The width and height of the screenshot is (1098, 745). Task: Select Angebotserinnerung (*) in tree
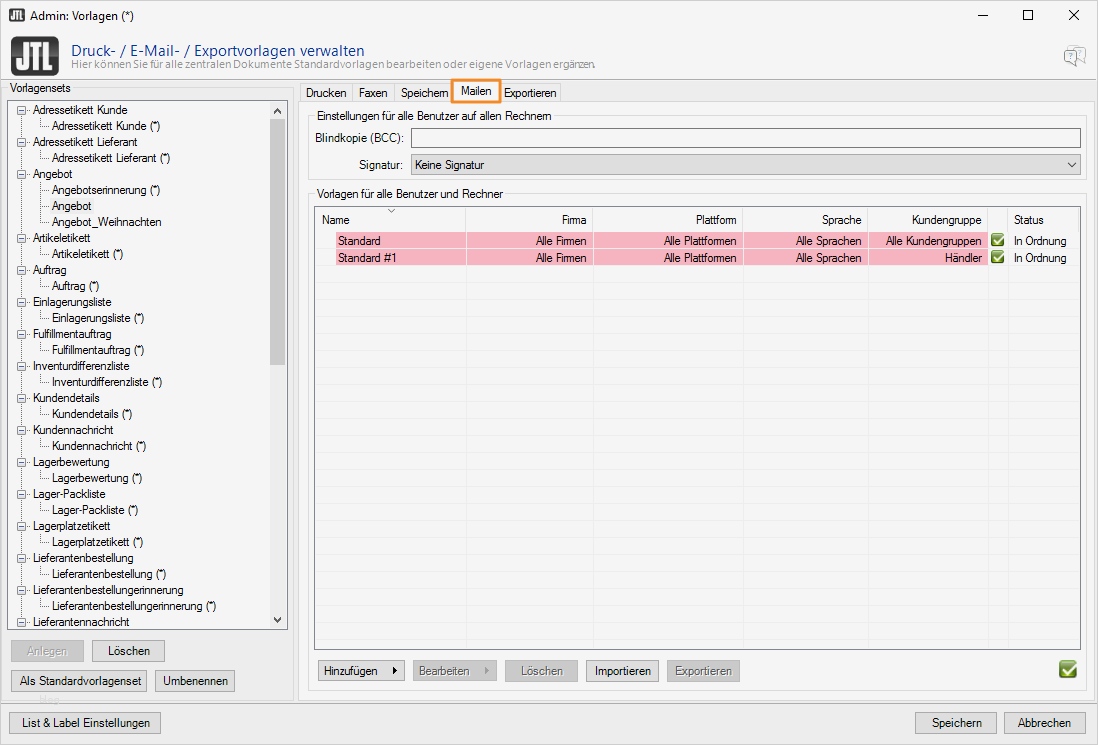(106, 190)
